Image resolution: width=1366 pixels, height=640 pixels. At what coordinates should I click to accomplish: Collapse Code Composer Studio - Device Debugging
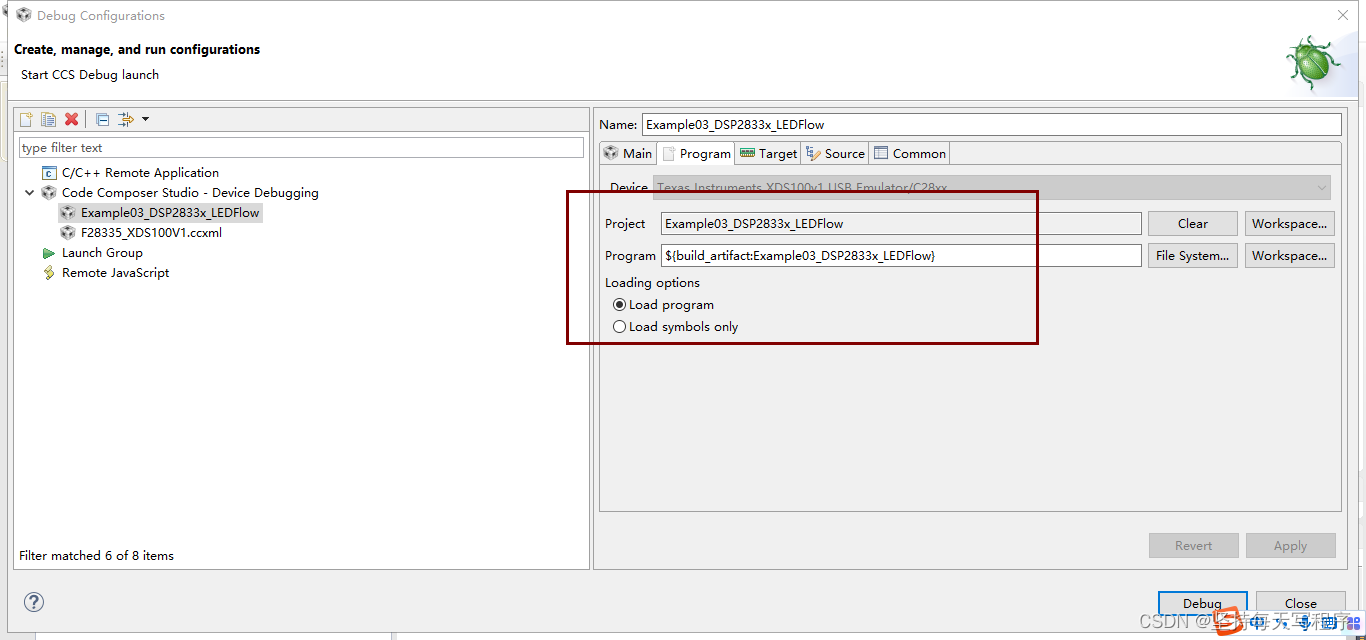[x=29, y=192]
